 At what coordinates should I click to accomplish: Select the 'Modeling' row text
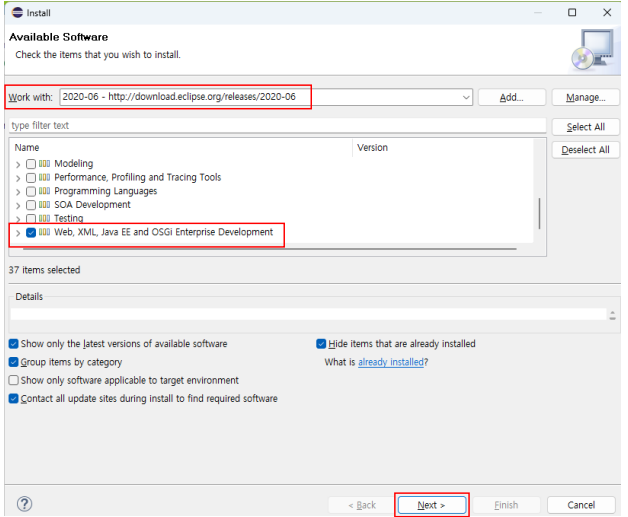(x=74, y=163)
